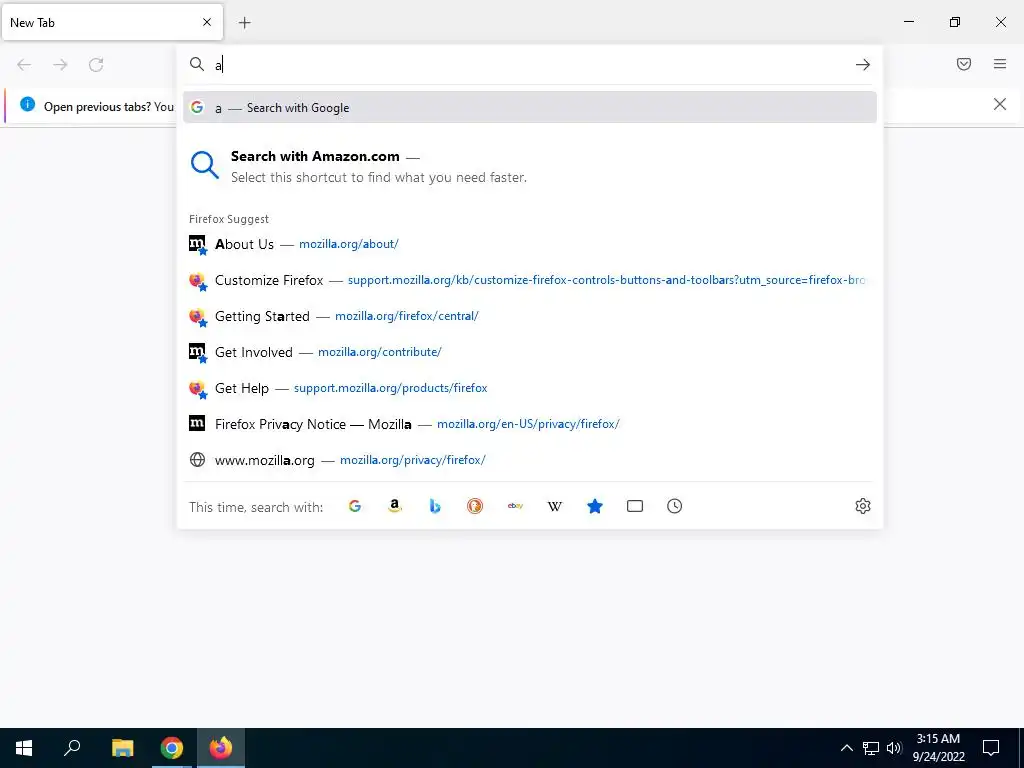Open the taskbar clock and date

point(938,748)
